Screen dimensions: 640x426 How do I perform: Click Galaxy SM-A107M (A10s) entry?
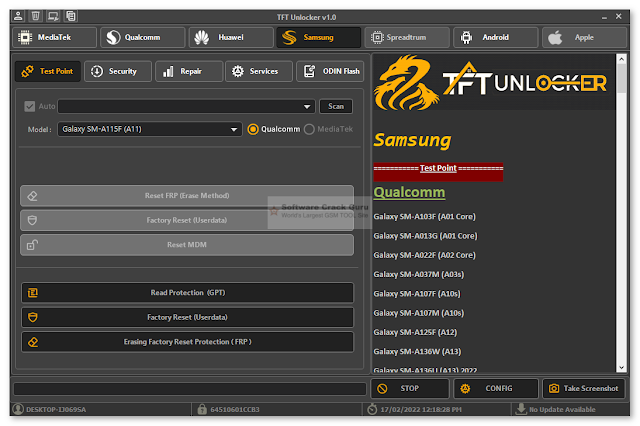[419, 313]
